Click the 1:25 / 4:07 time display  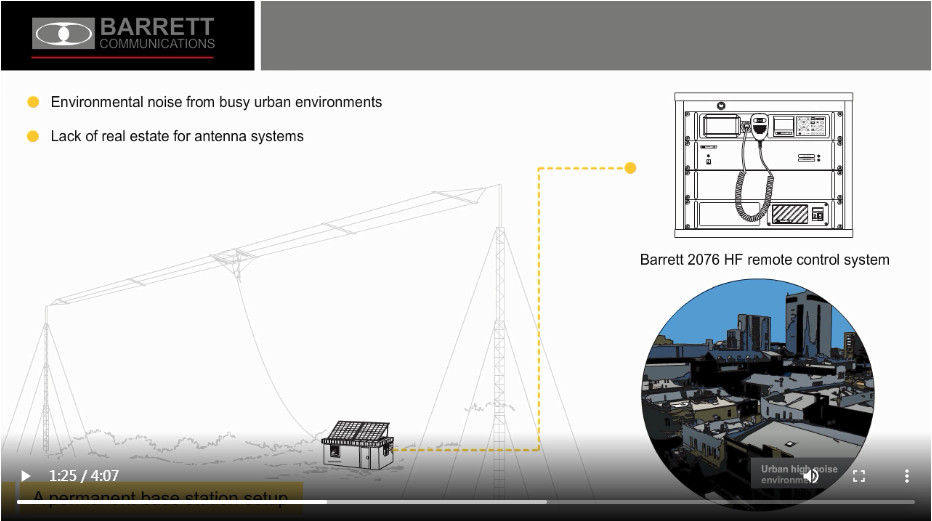84,476
